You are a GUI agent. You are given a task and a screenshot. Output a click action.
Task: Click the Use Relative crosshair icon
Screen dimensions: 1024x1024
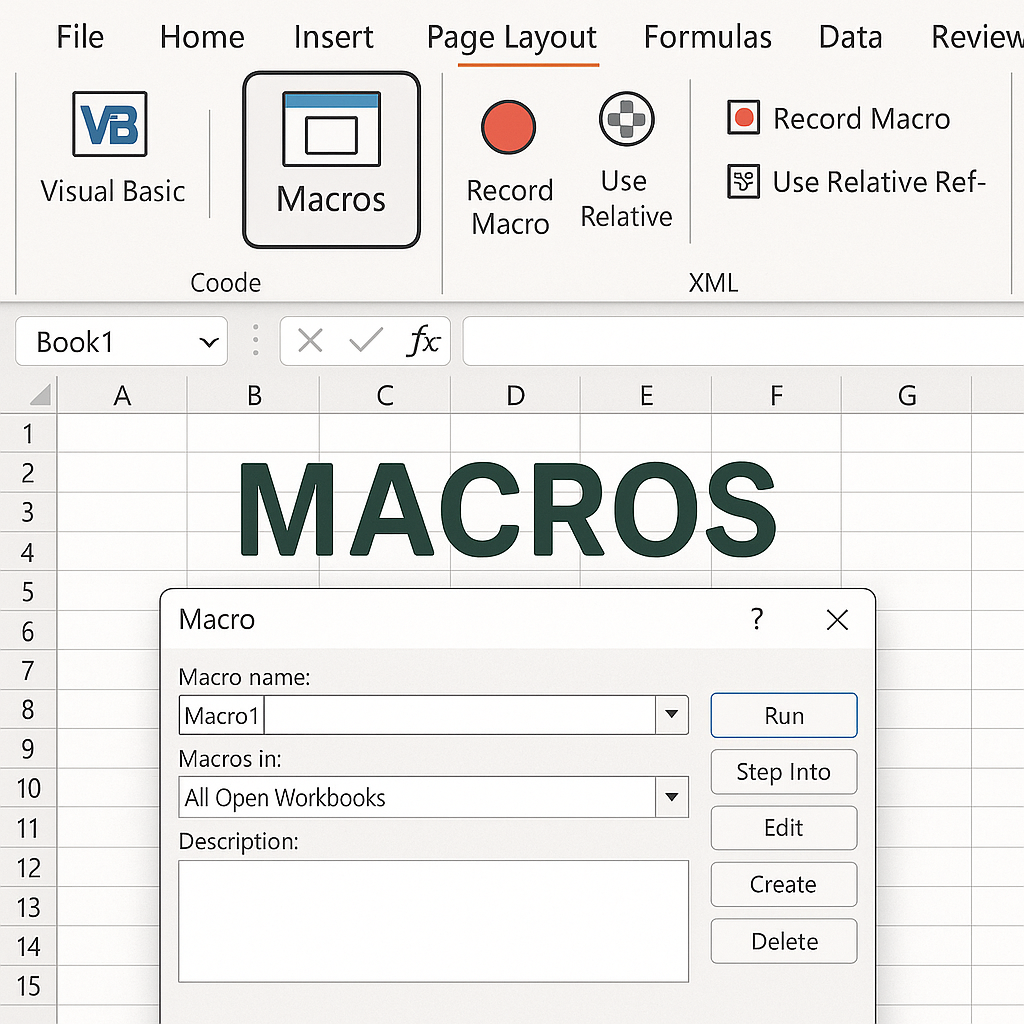point(626,120)
